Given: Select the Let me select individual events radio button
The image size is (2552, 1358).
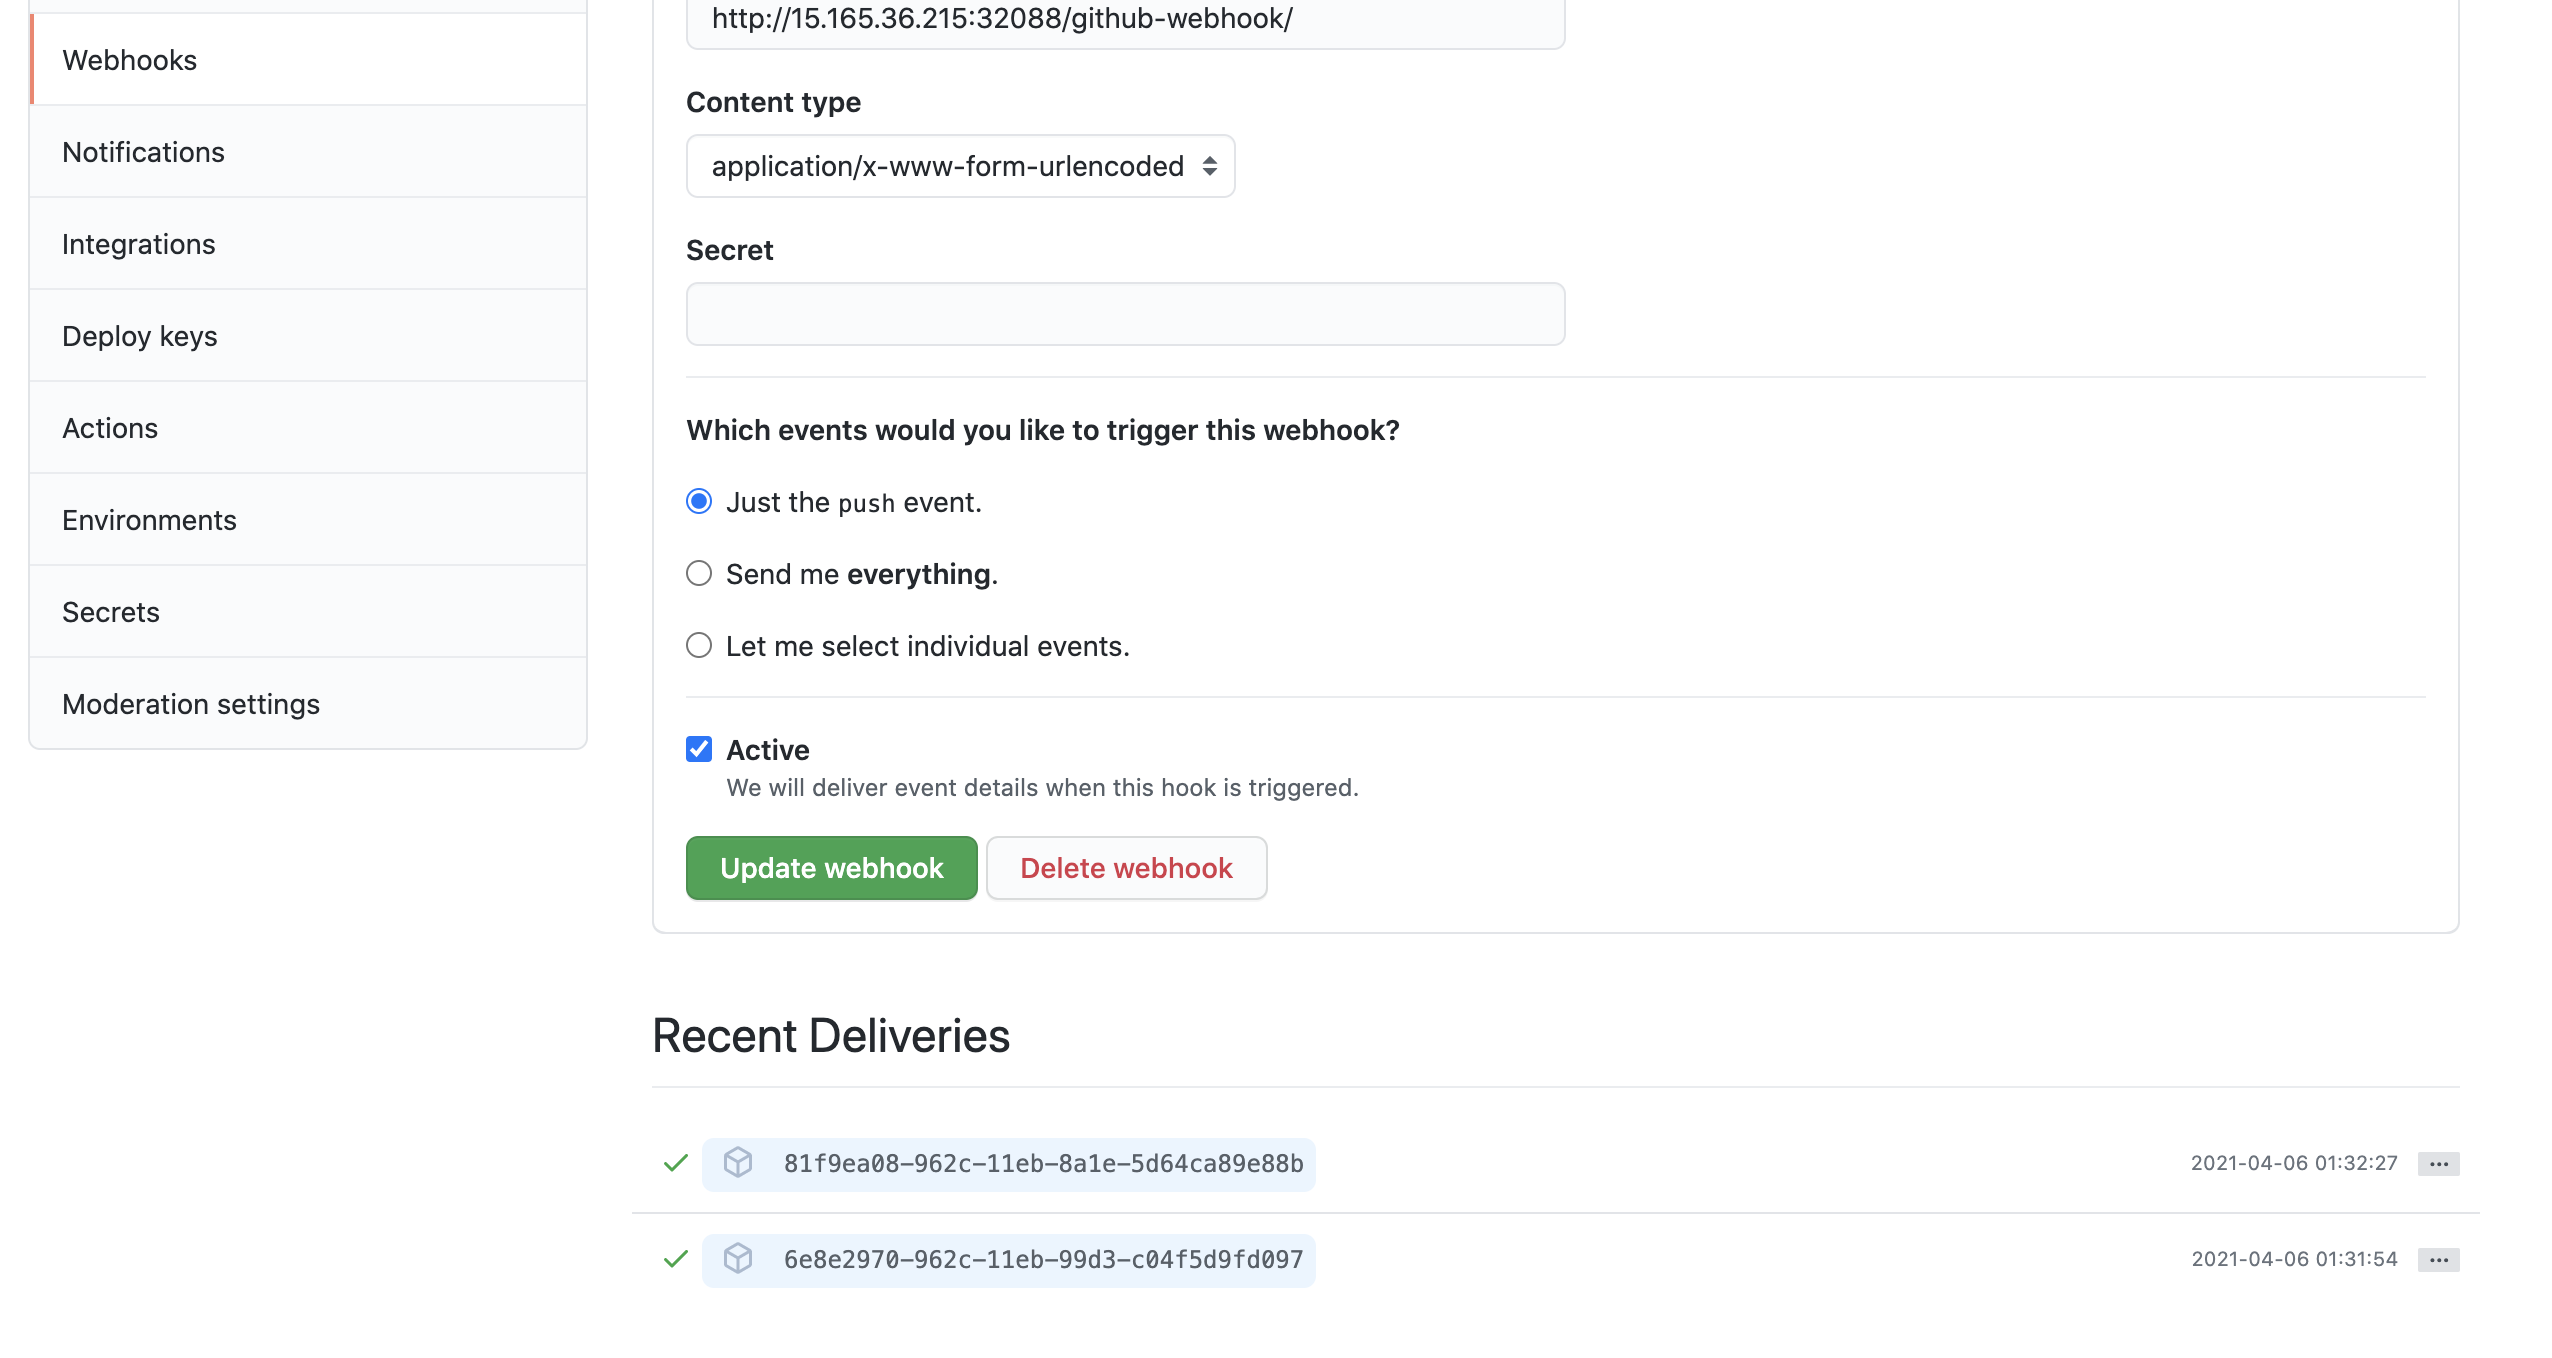Looking at the screenshot, I should click(x=697, y=644).
